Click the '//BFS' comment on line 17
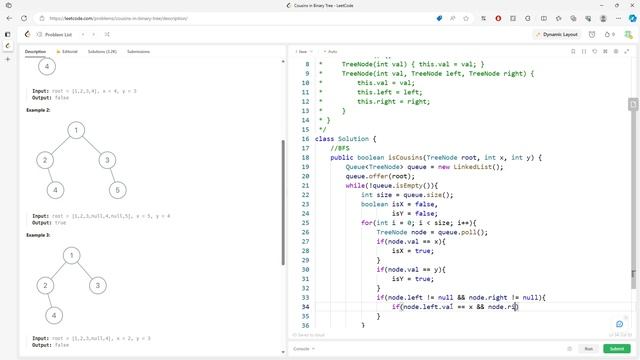Image resolution: width=640 pixels, height=360 pixels. (x=340, y=148)
